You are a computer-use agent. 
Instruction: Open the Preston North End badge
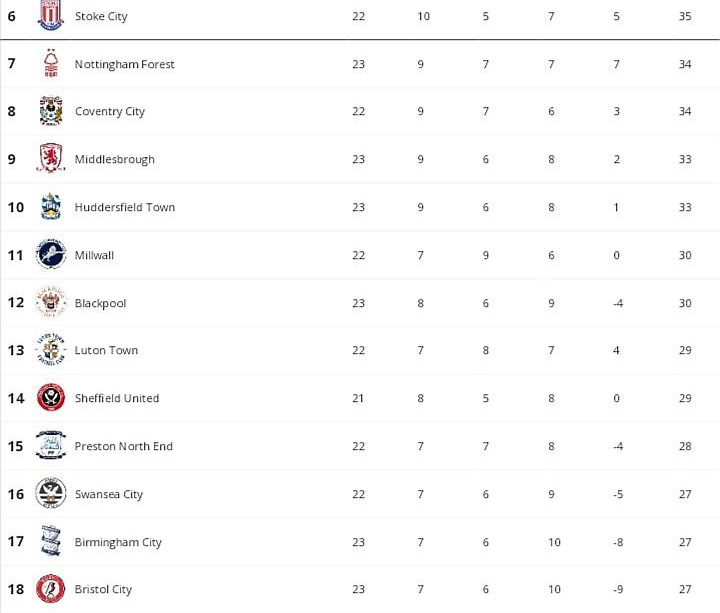click(50, 446)
